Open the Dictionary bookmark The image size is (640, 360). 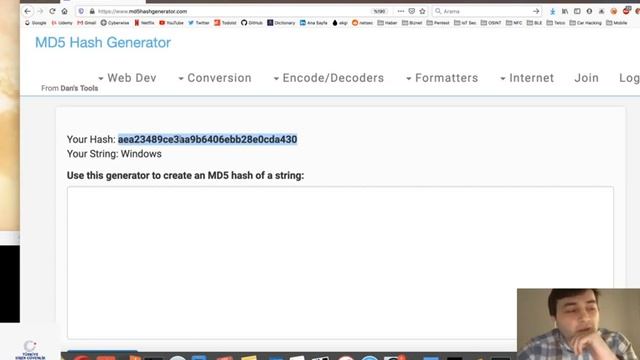pos(281,23)
